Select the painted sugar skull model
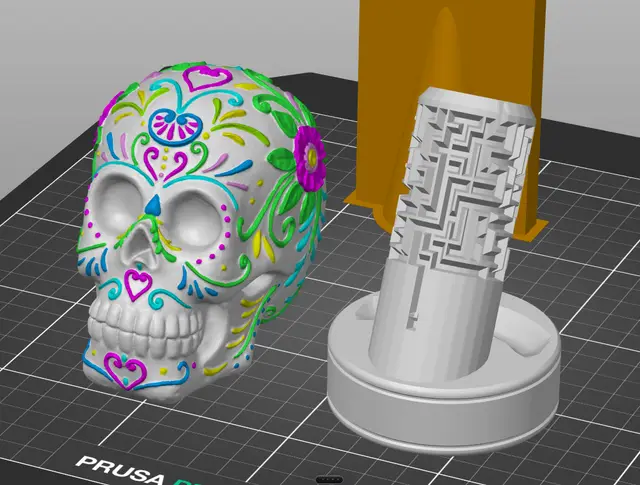The height and width of the screenshot is (485, 640). tap(200, 233)
